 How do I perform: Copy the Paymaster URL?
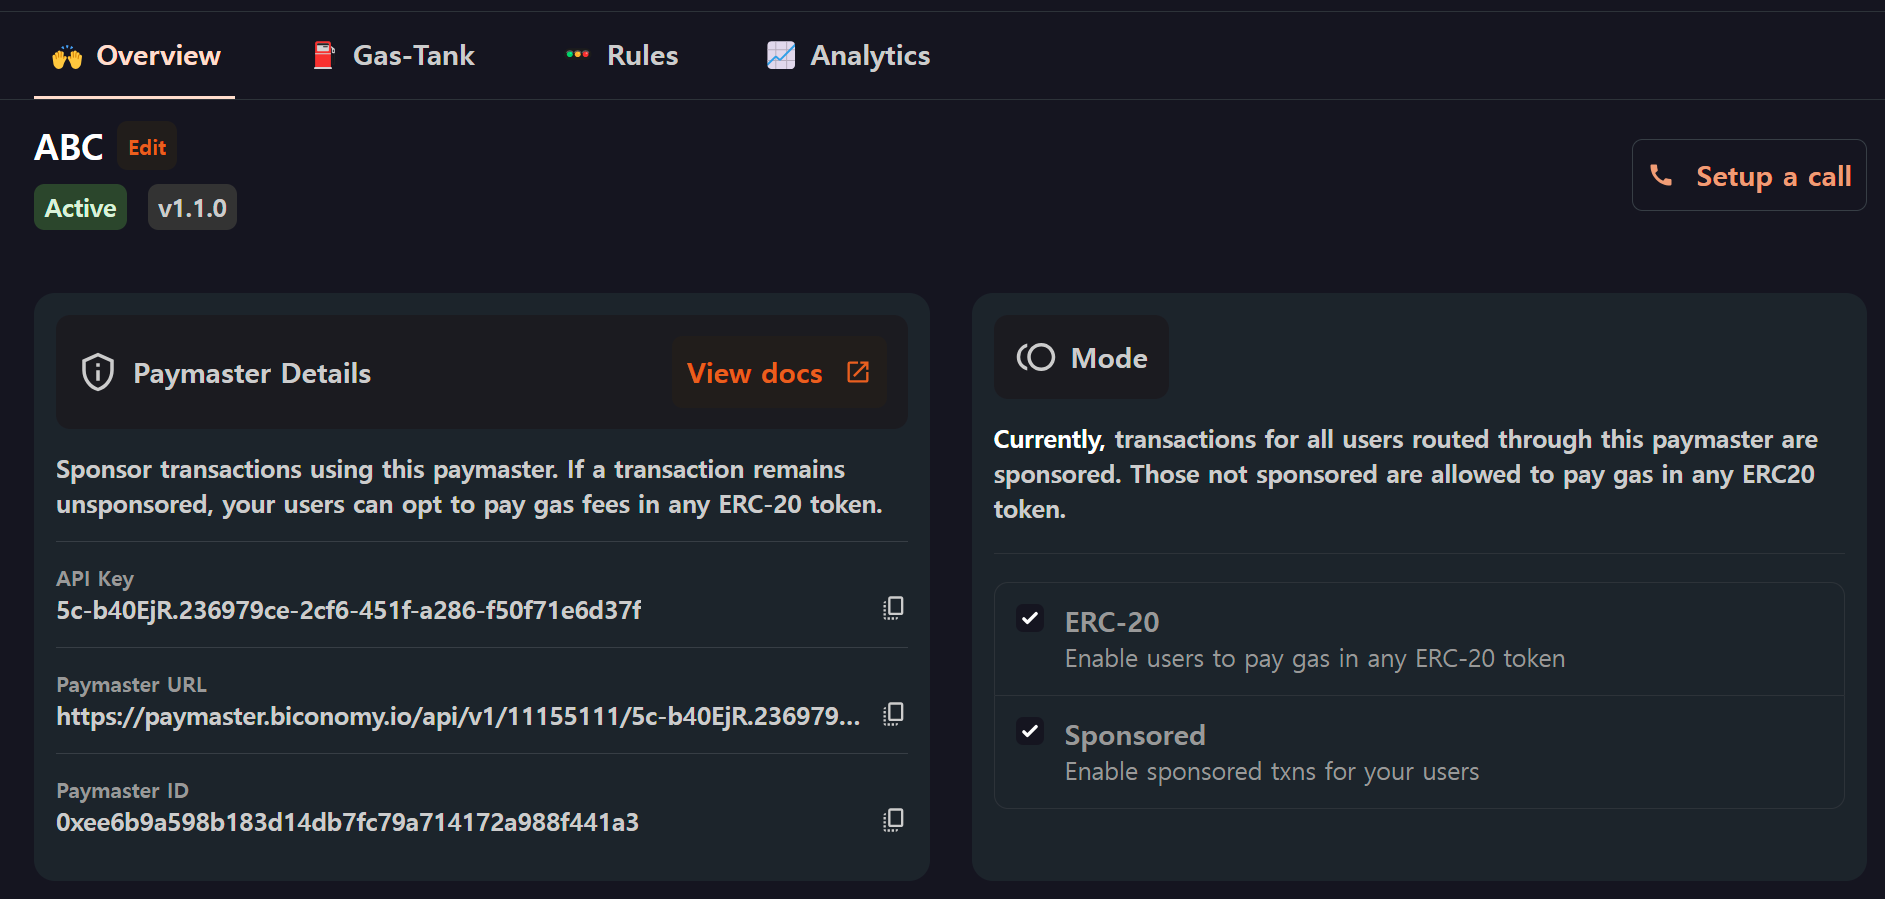[893, 714]
